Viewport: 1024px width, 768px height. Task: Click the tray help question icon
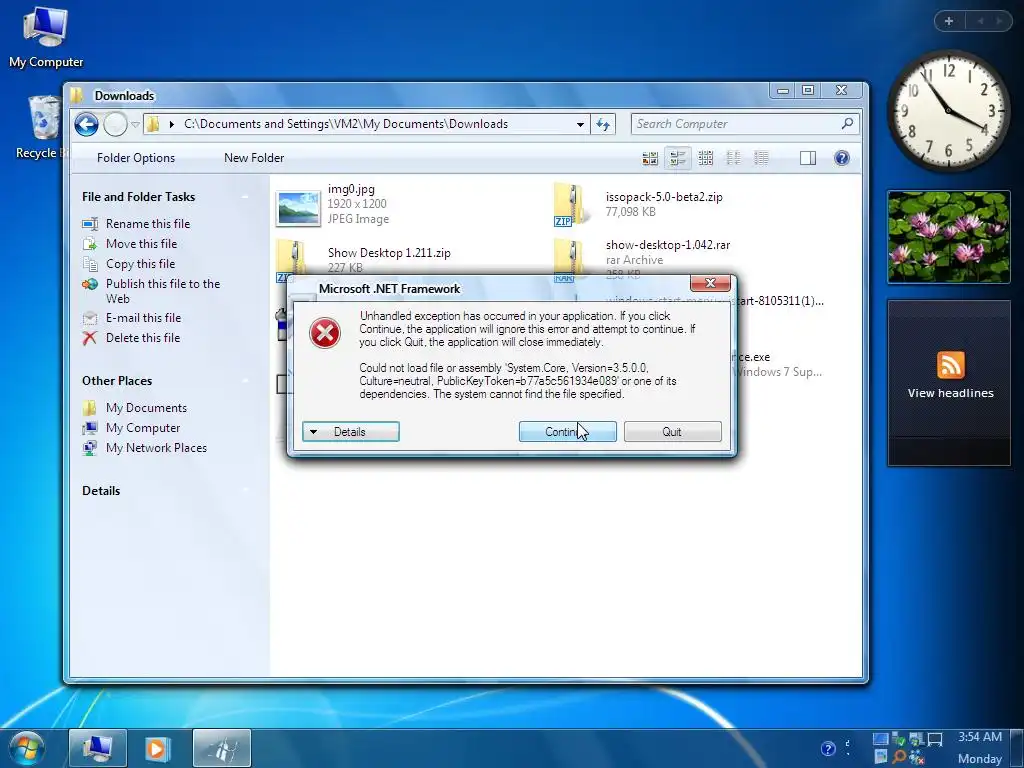click(x=828, y=748)
